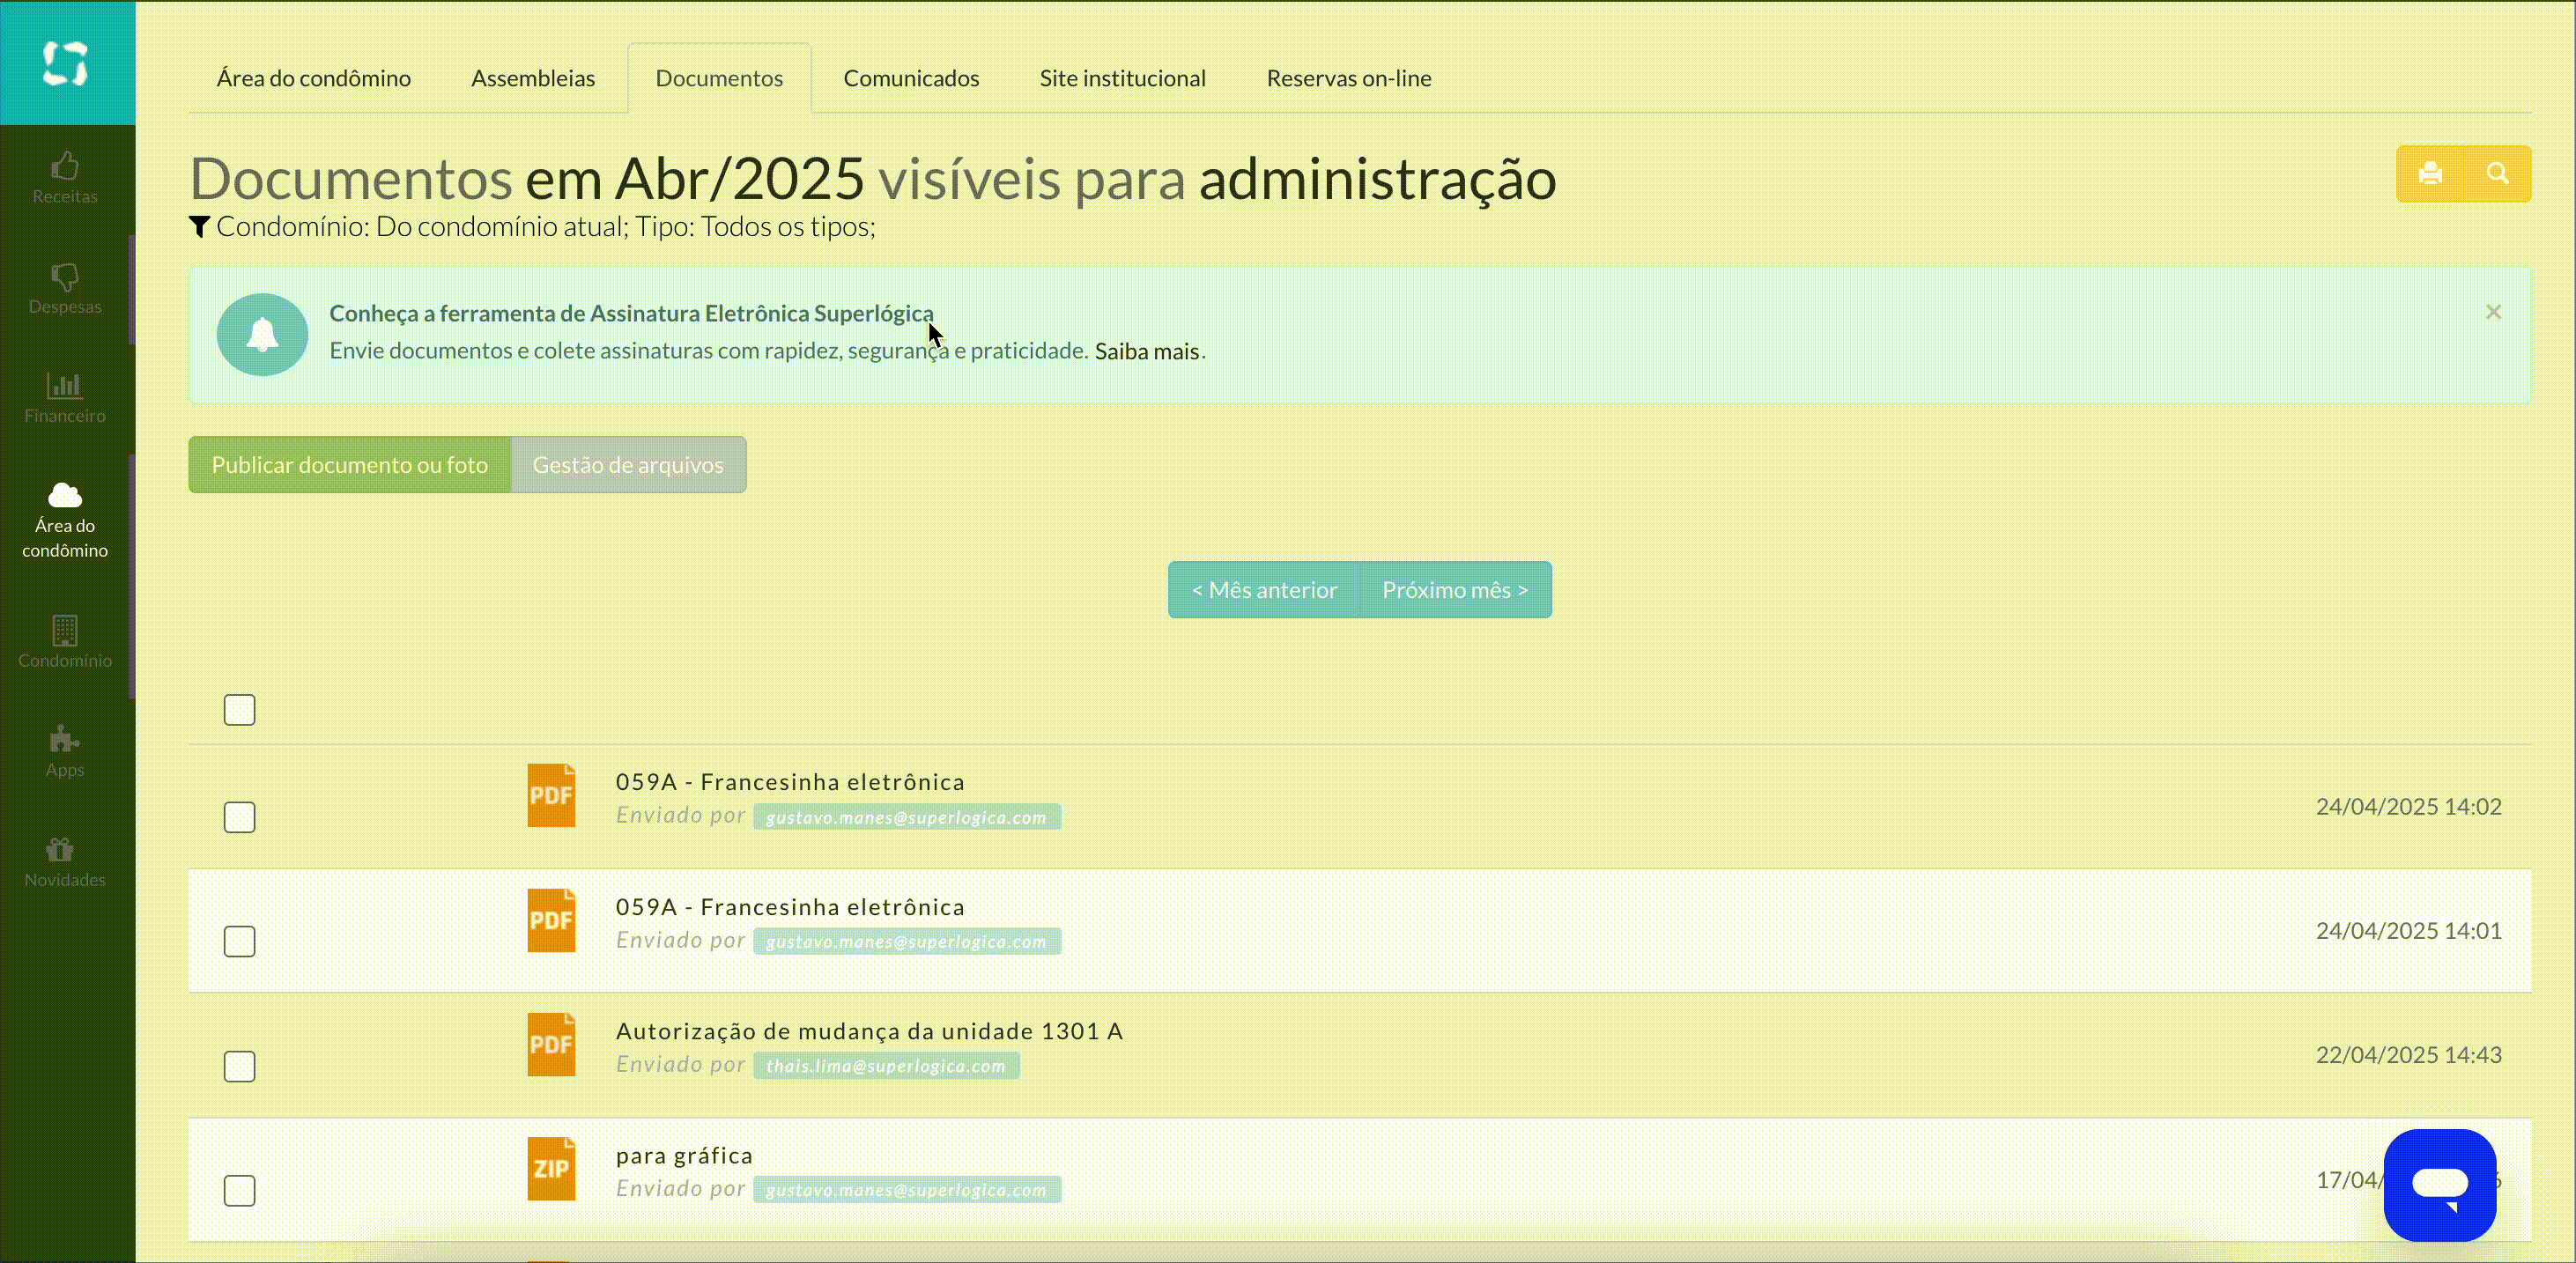Check the para gráfica checkbox
Image resolution: width=2576 pixels, height=1263 pixels.
(240, 1190)
